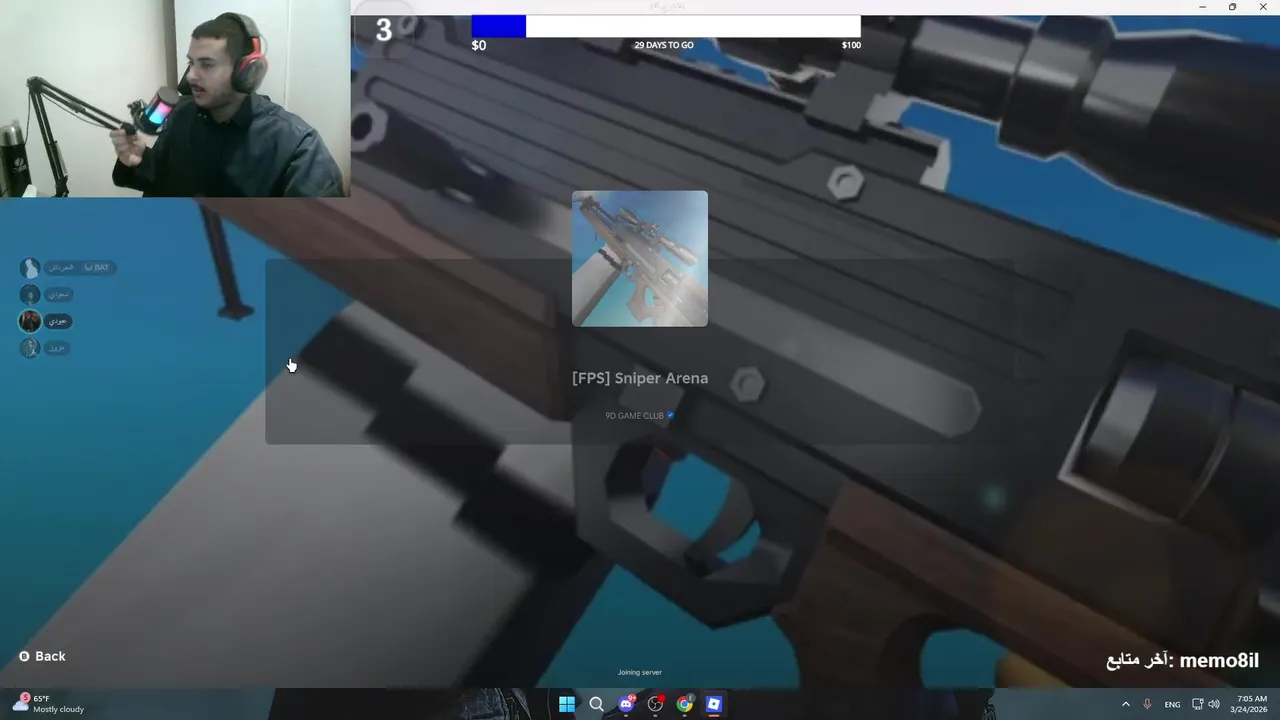Click the "Joining server" status text
The height and width of the screenshot is (720, 1280).
(x=640, y=672)
